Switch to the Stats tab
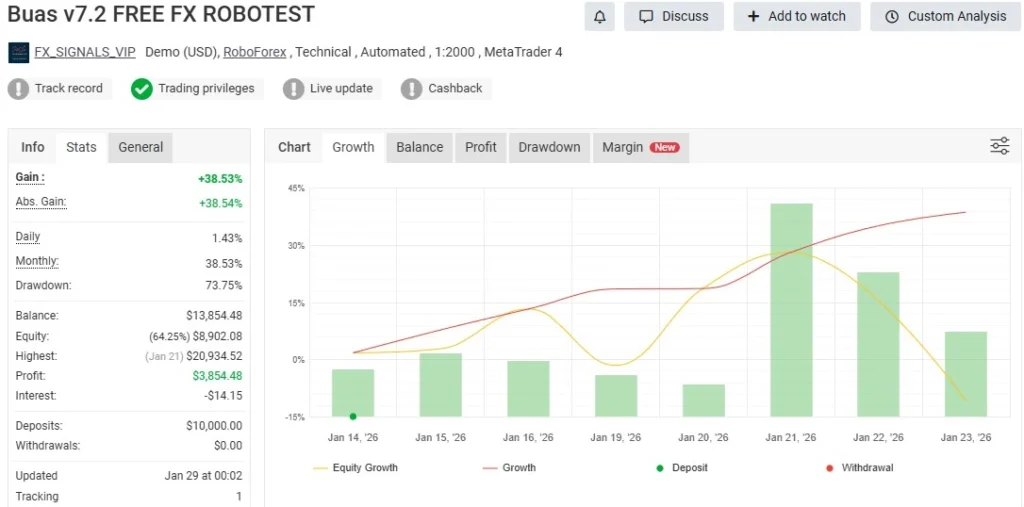The image size is (1024, 507). coord(81,147)
